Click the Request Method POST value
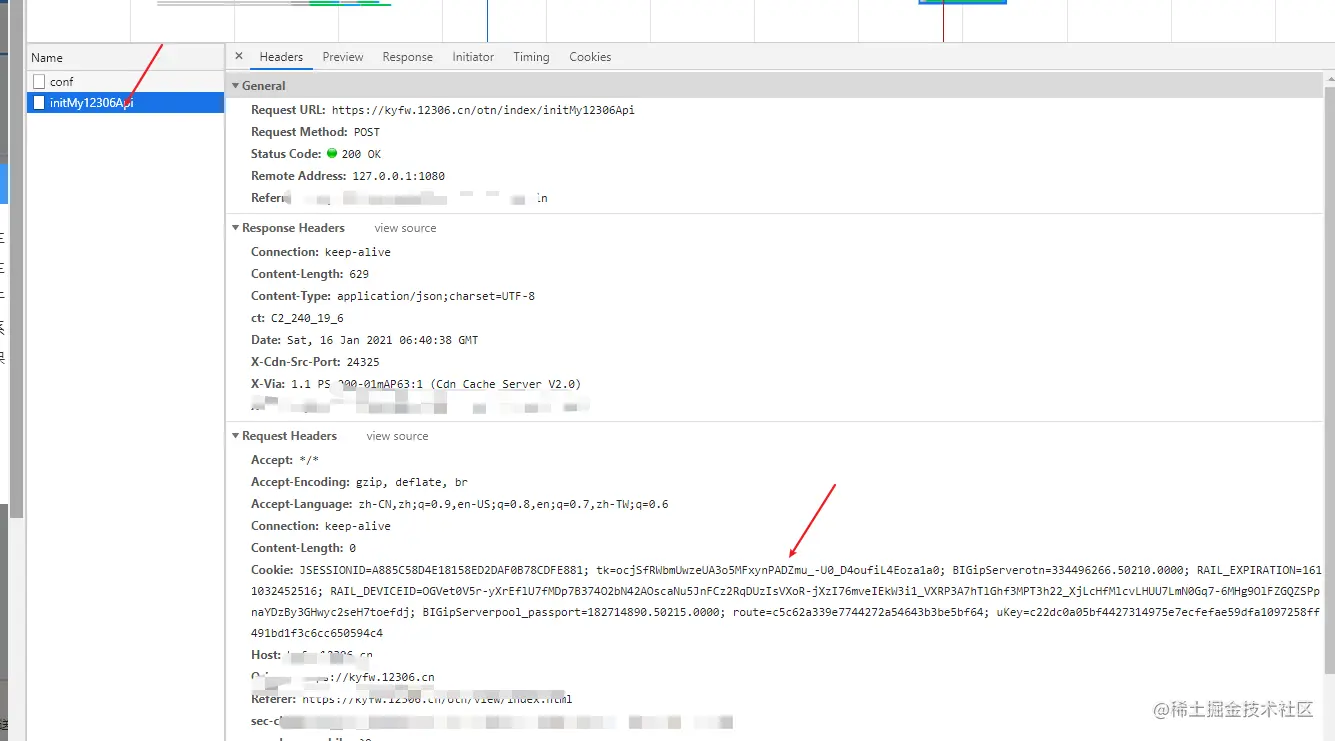The height and width of the screenshot is (741, 1335). 366,132
